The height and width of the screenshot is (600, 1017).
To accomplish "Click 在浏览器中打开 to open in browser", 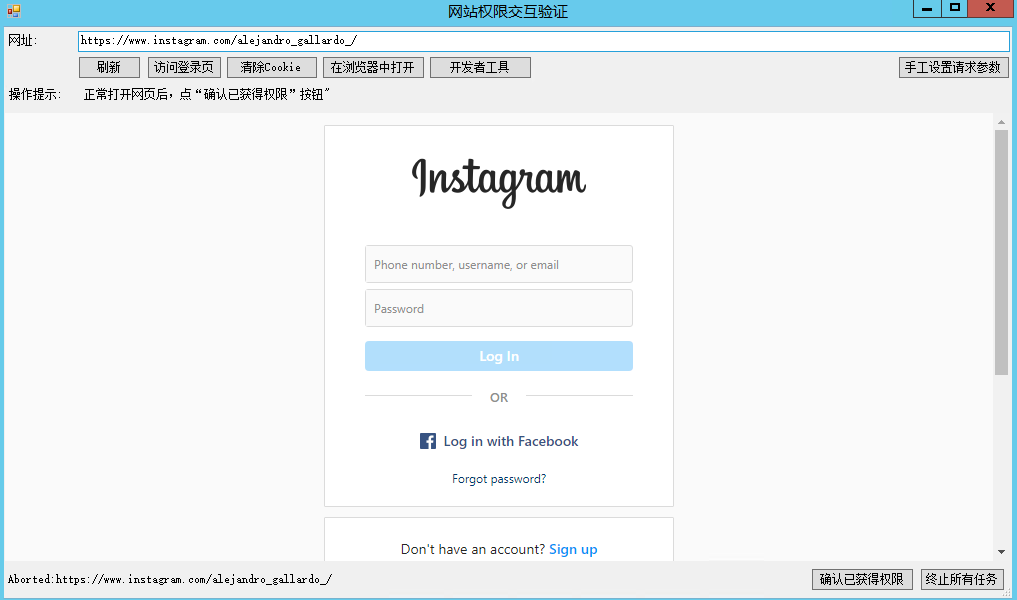I will point(373,67).
